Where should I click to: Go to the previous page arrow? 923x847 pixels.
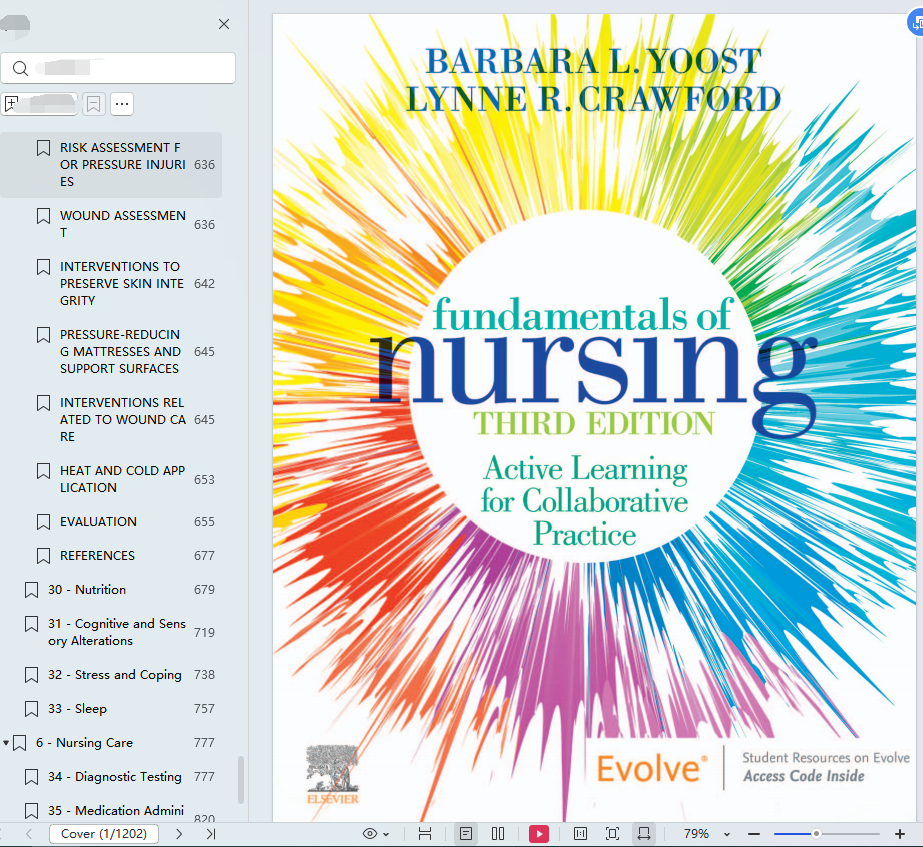coord(29,834)
